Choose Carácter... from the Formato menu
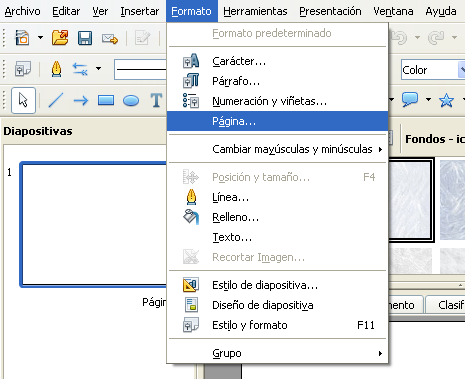The image size is (465, 379). [x=277, y=61]
